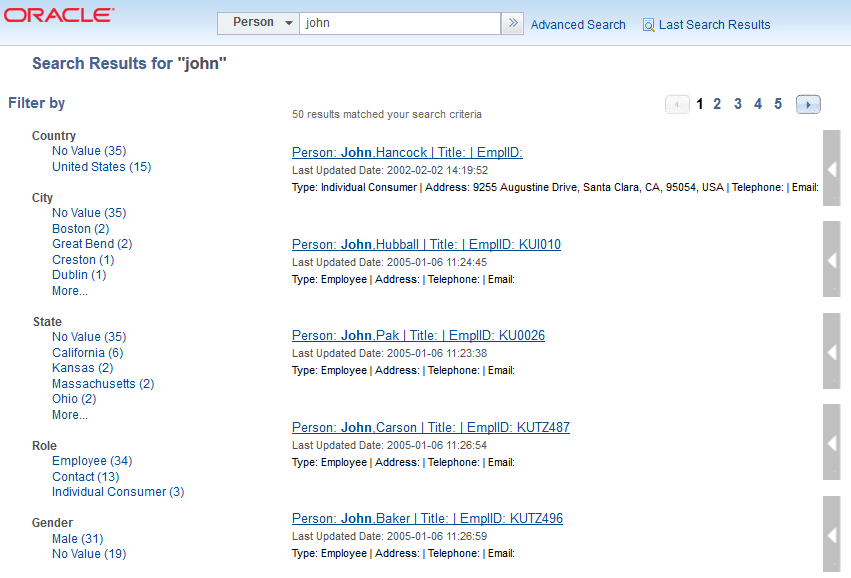The width and height of the screenshot is (851, 578).
Task: Click the previous page arrow
Action: pyautogui.click(x=677, y=104)
